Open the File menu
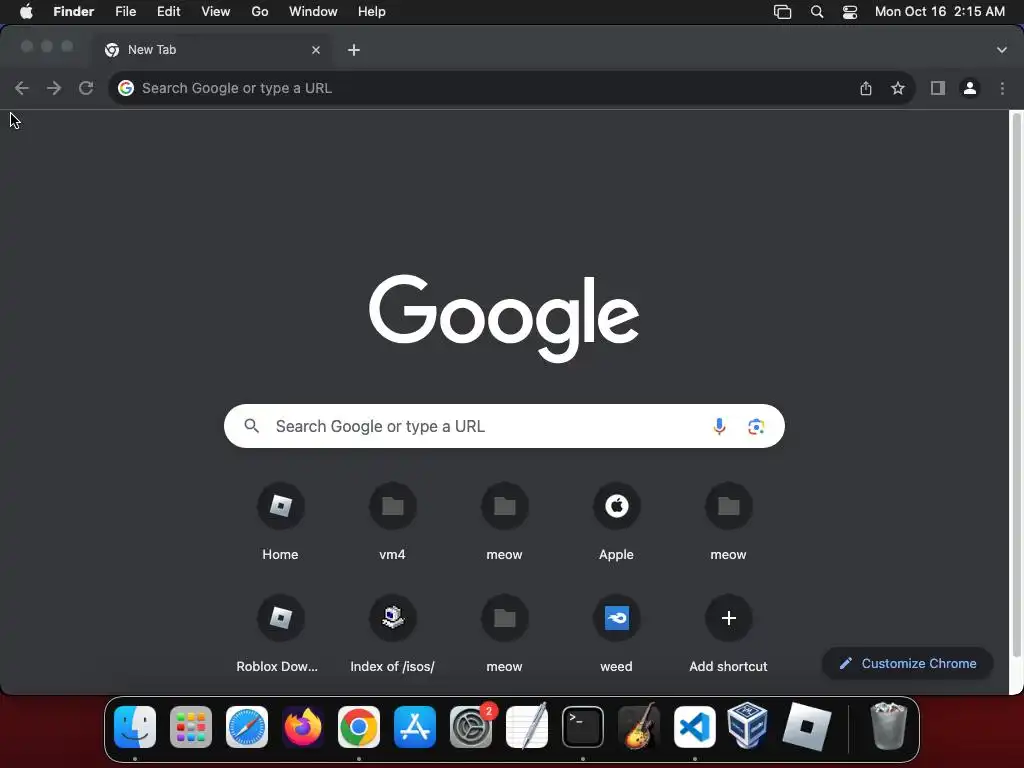Viewport: 1024px width, 768px height. (x=125, y=12)
